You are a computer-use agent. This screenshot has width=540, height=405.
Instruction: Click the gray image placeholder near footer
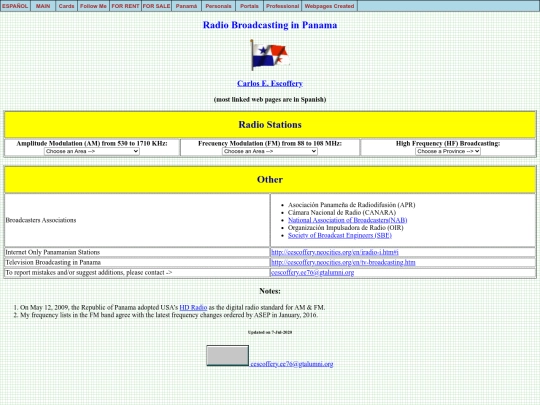[227, 355]
